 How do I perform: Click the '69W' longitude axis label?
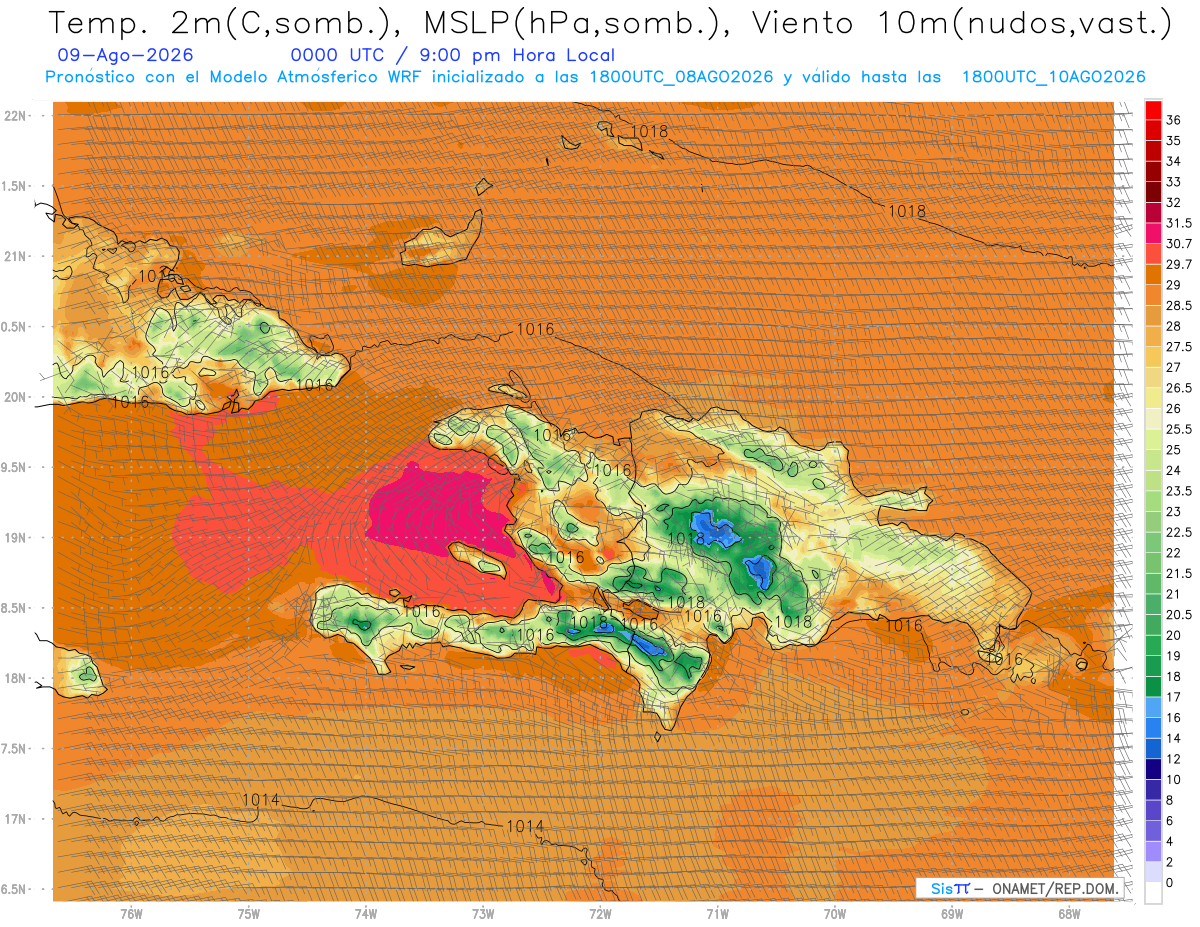(952, 914)
